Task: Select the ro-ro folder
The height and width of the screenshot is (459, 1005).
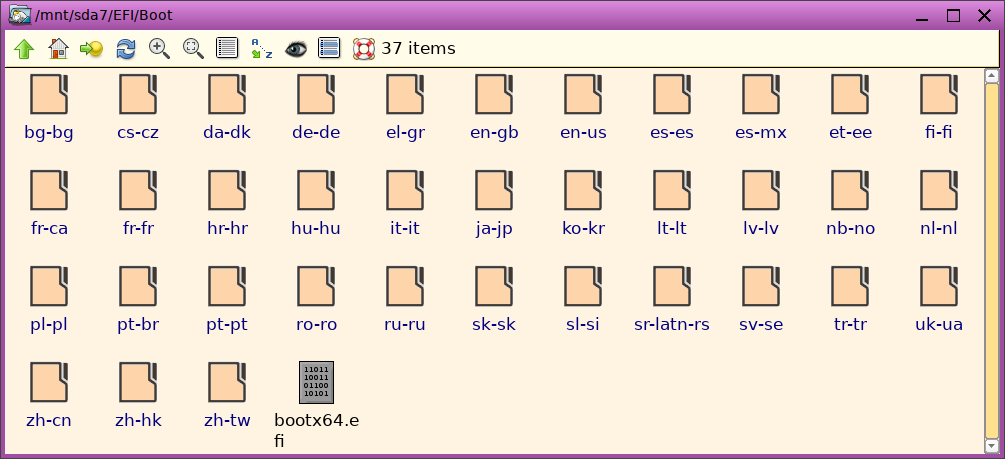Action: point(316,299)
